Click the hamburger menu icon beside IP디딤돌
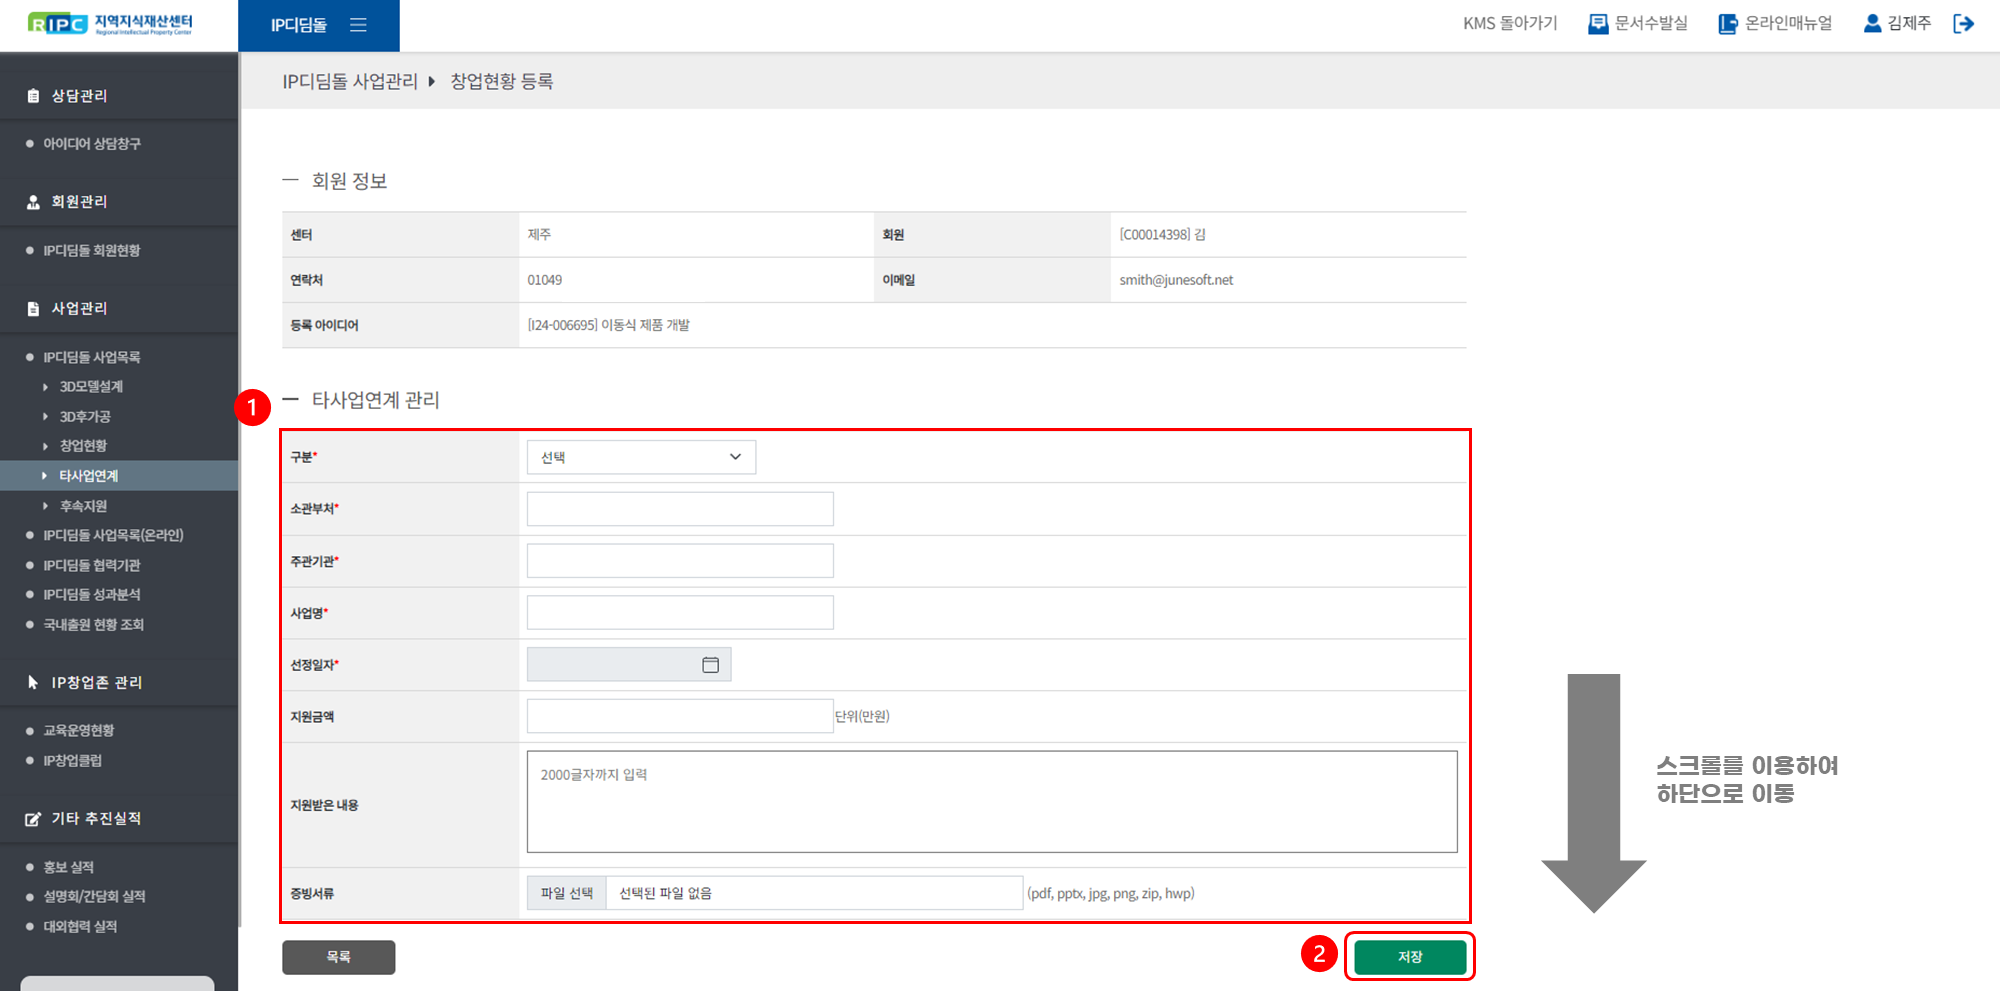Viewport: 2000px width, 991px height. pyautogui.click(x=358, y=25)
